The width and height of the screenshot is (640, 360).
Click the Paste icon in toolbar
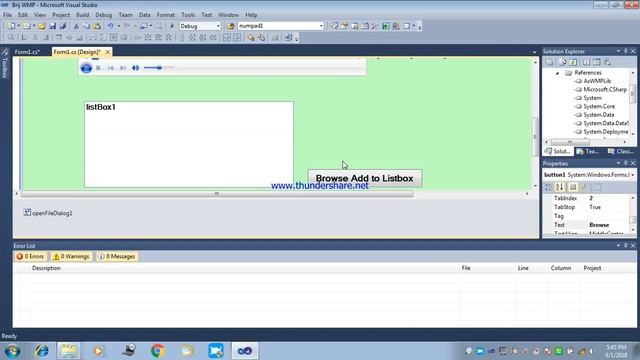pos(97,26)
